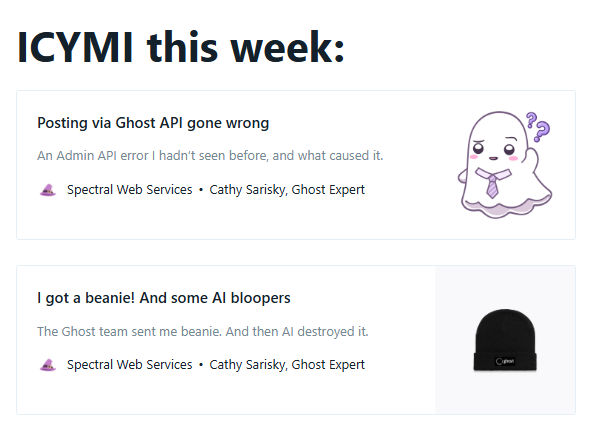Click the ghost's purple necktie in the illustration
Viewport: 597px width, 440px height.
point(492,185)
